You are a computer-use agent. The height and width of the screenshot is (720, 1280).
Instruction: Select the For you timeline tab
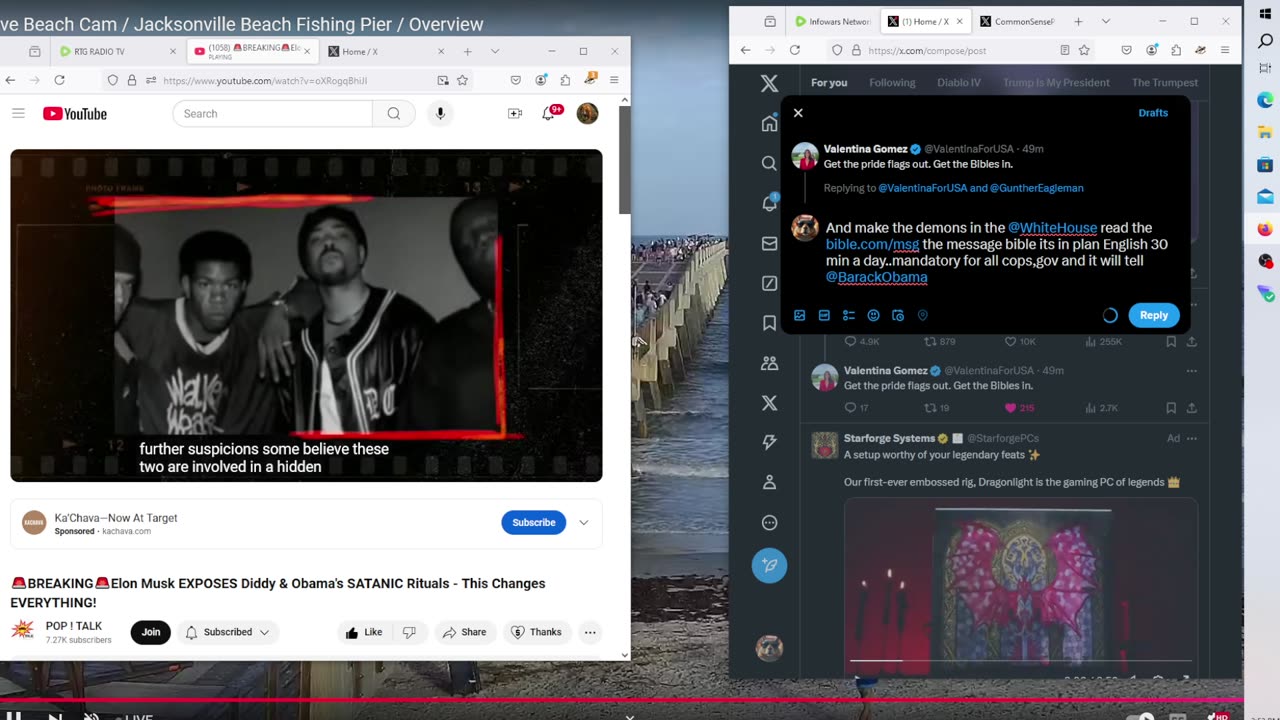point(829,83)
